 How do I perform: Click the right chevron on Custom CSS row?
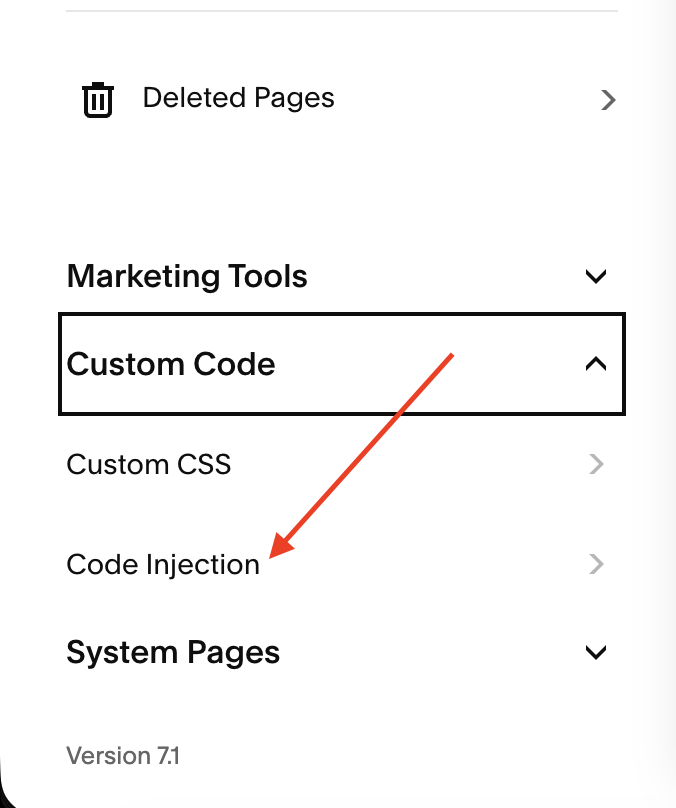[596, 464]
